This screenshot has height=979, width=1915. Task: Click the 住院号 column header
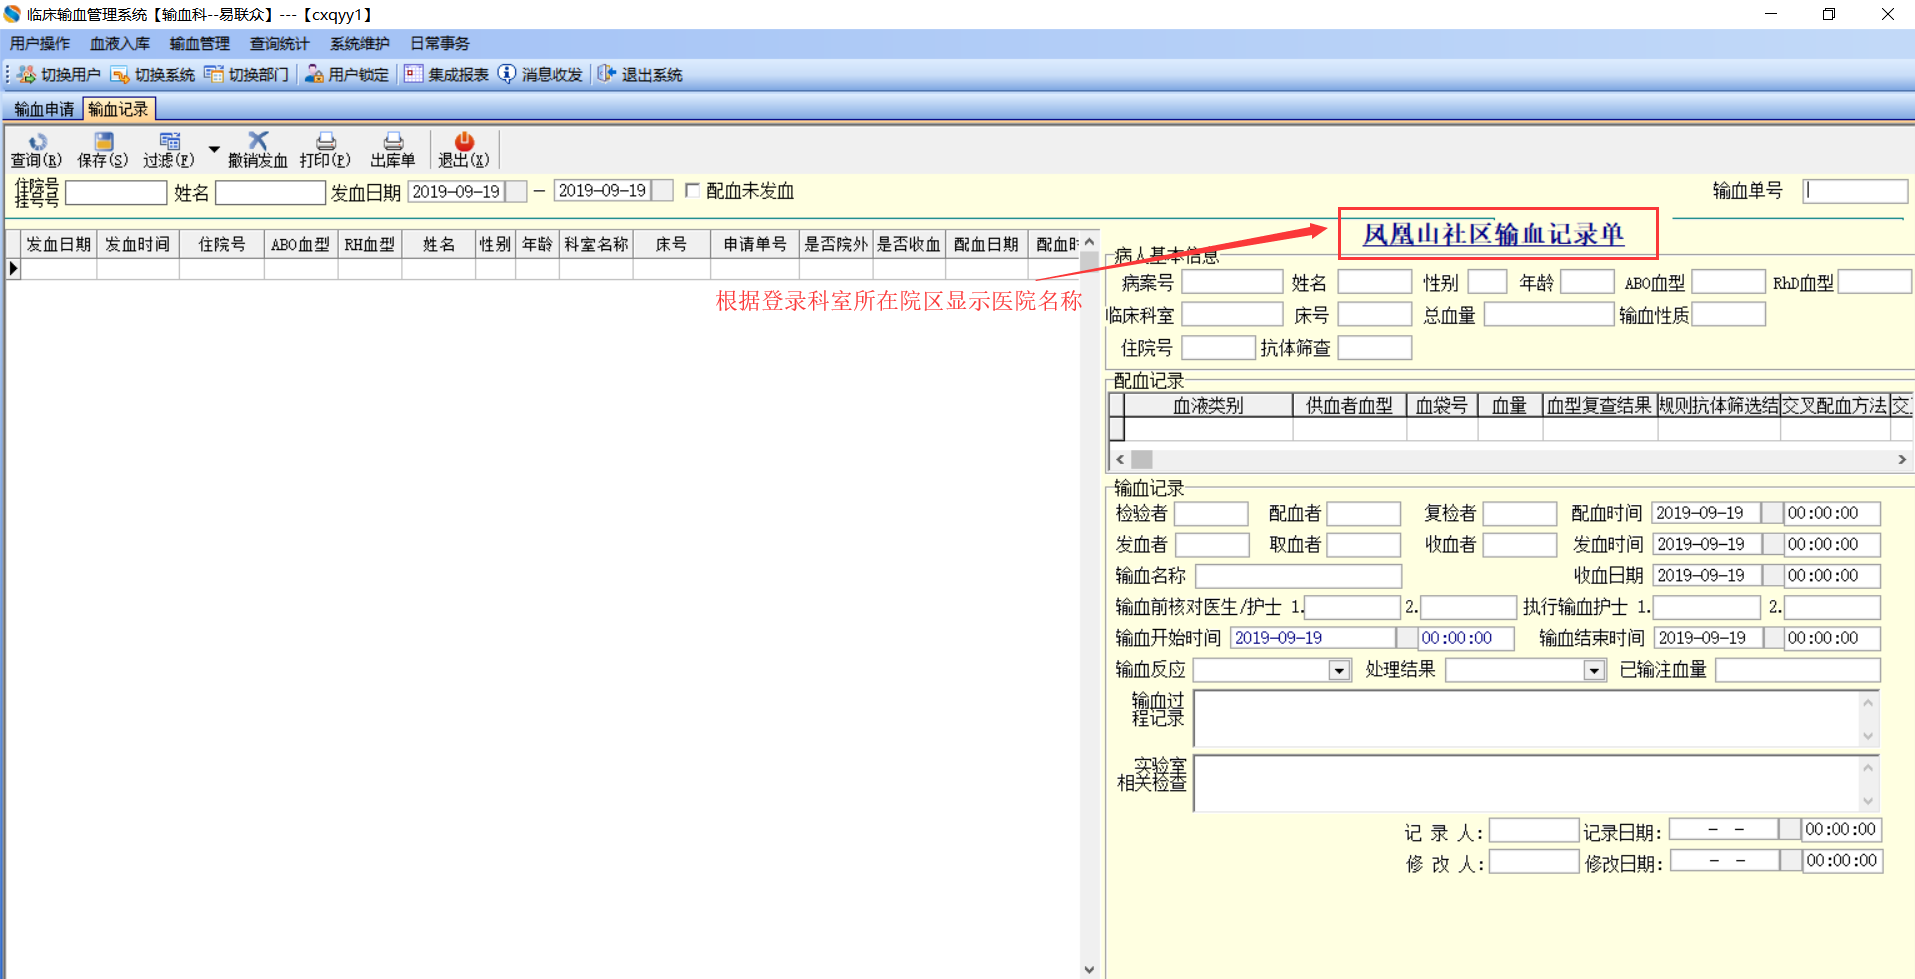point(222,244)
